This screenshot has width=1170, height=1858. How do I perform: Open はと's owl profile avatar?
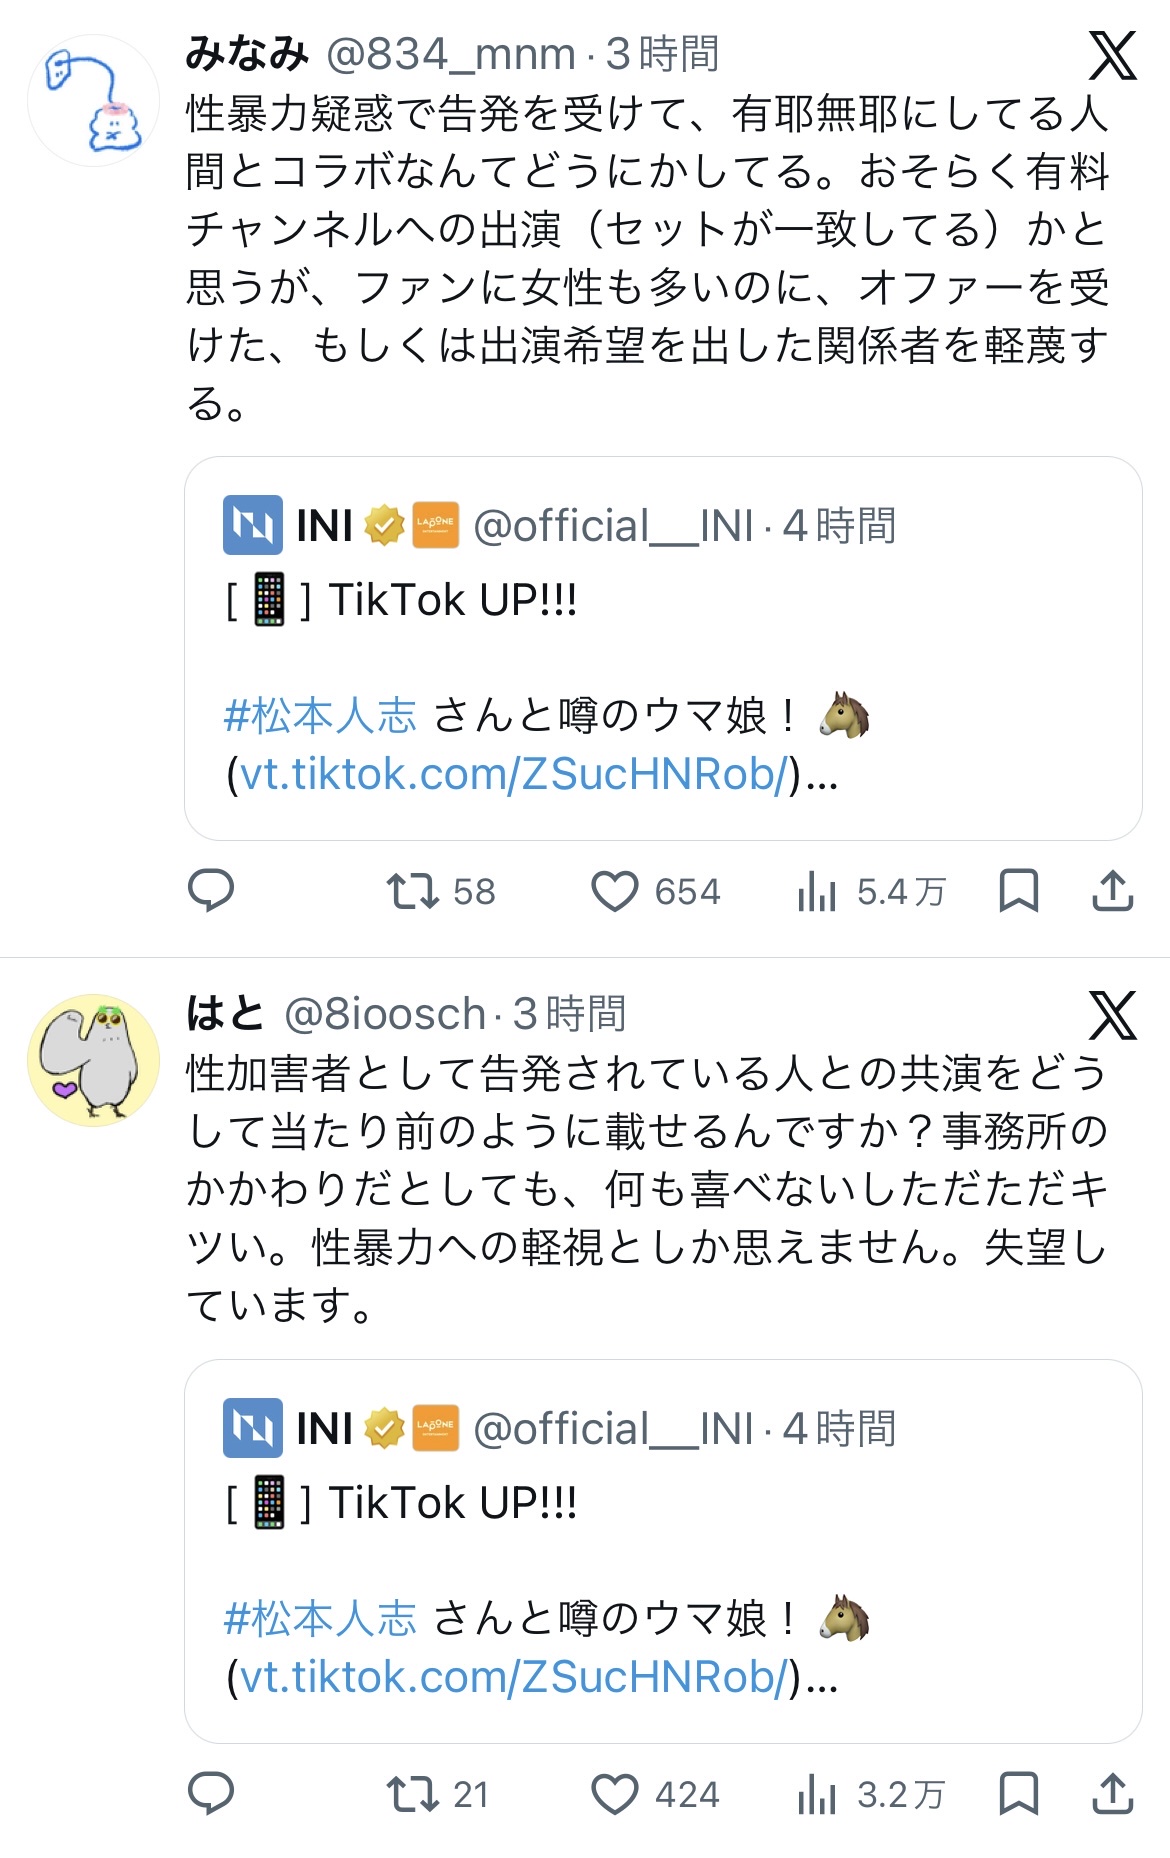(x=93, y=1060)
